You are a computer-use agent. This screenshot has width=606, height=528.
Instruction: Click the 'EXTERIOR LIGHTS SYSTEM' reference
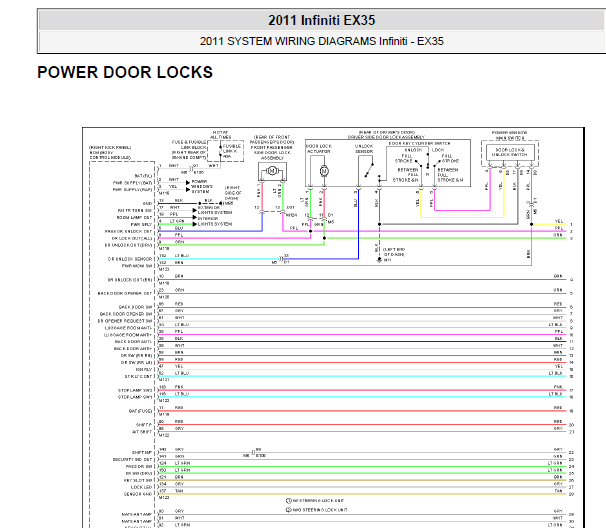(215, 210)
